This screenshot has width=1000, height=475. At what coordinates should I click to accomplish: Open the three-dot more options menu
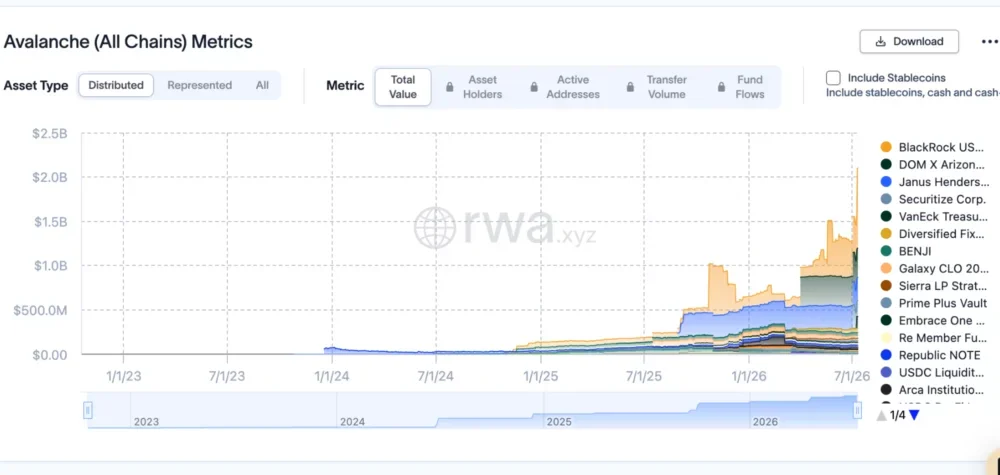tap(989, 42)
